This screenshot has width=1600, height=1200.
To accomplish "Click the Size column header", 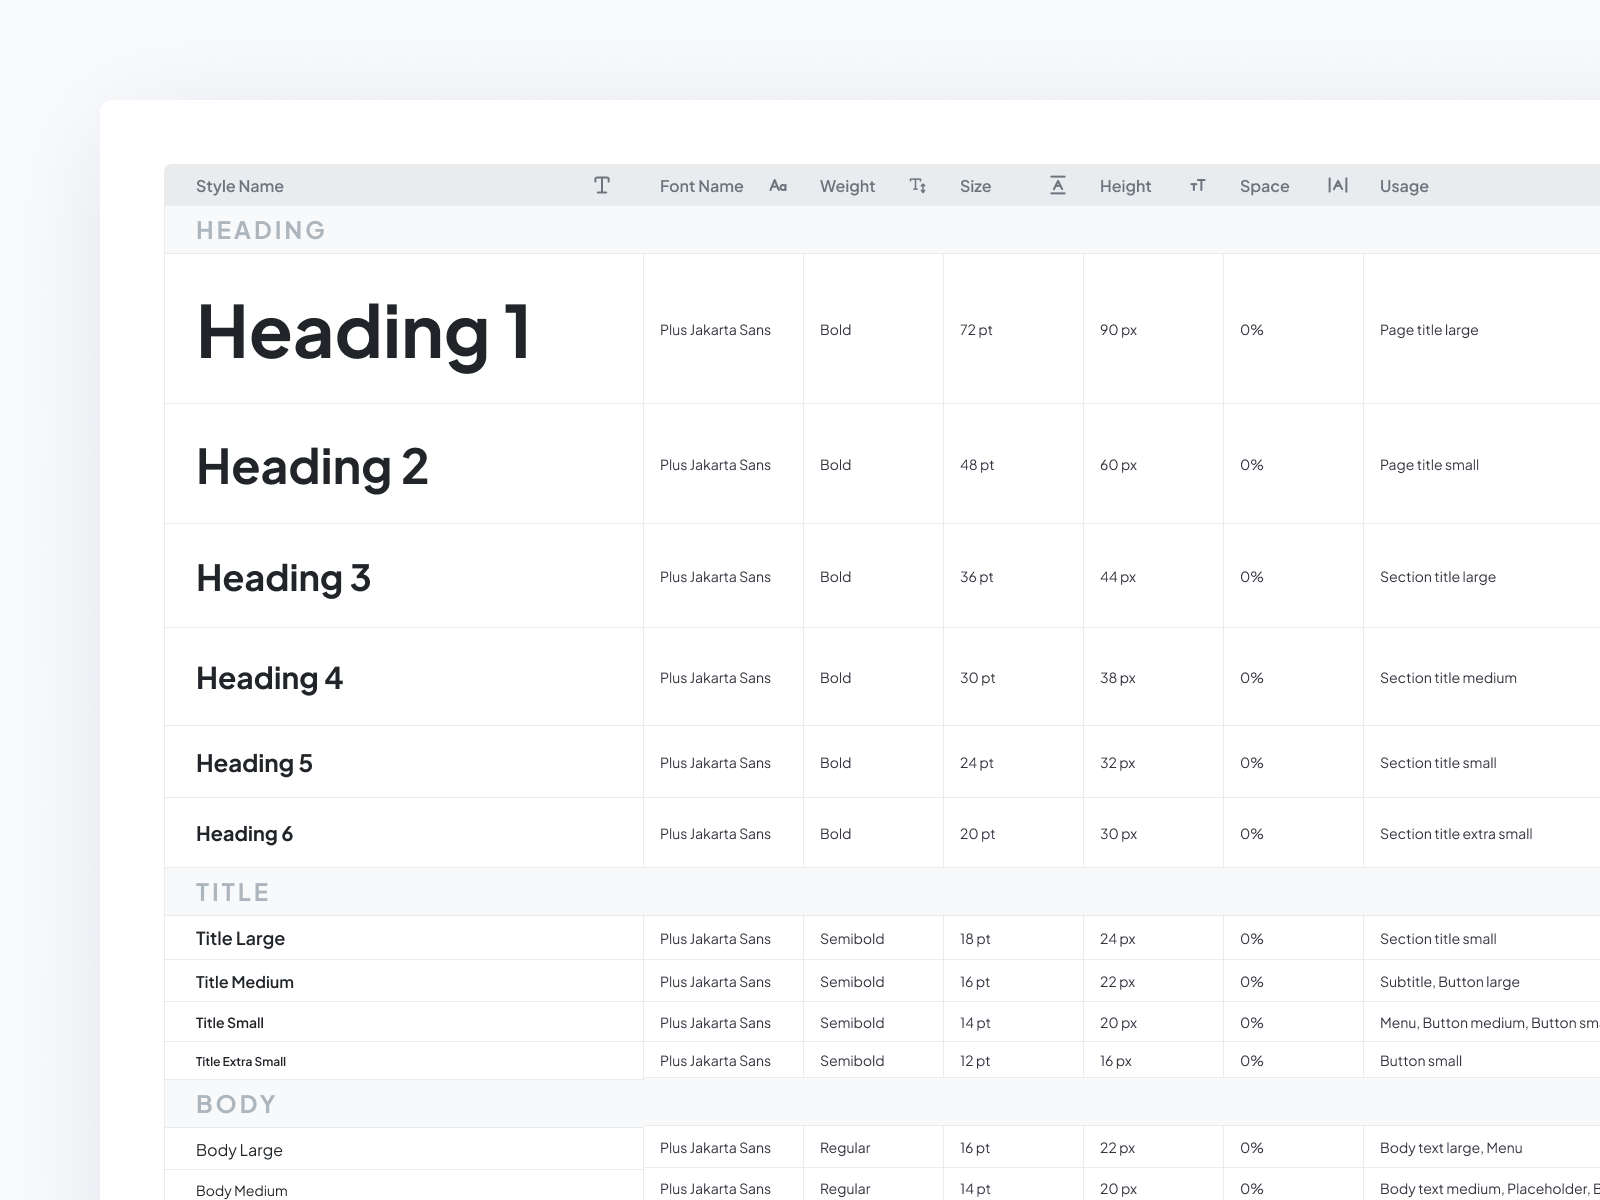I will pyautogui.click(x=975, y=186).
